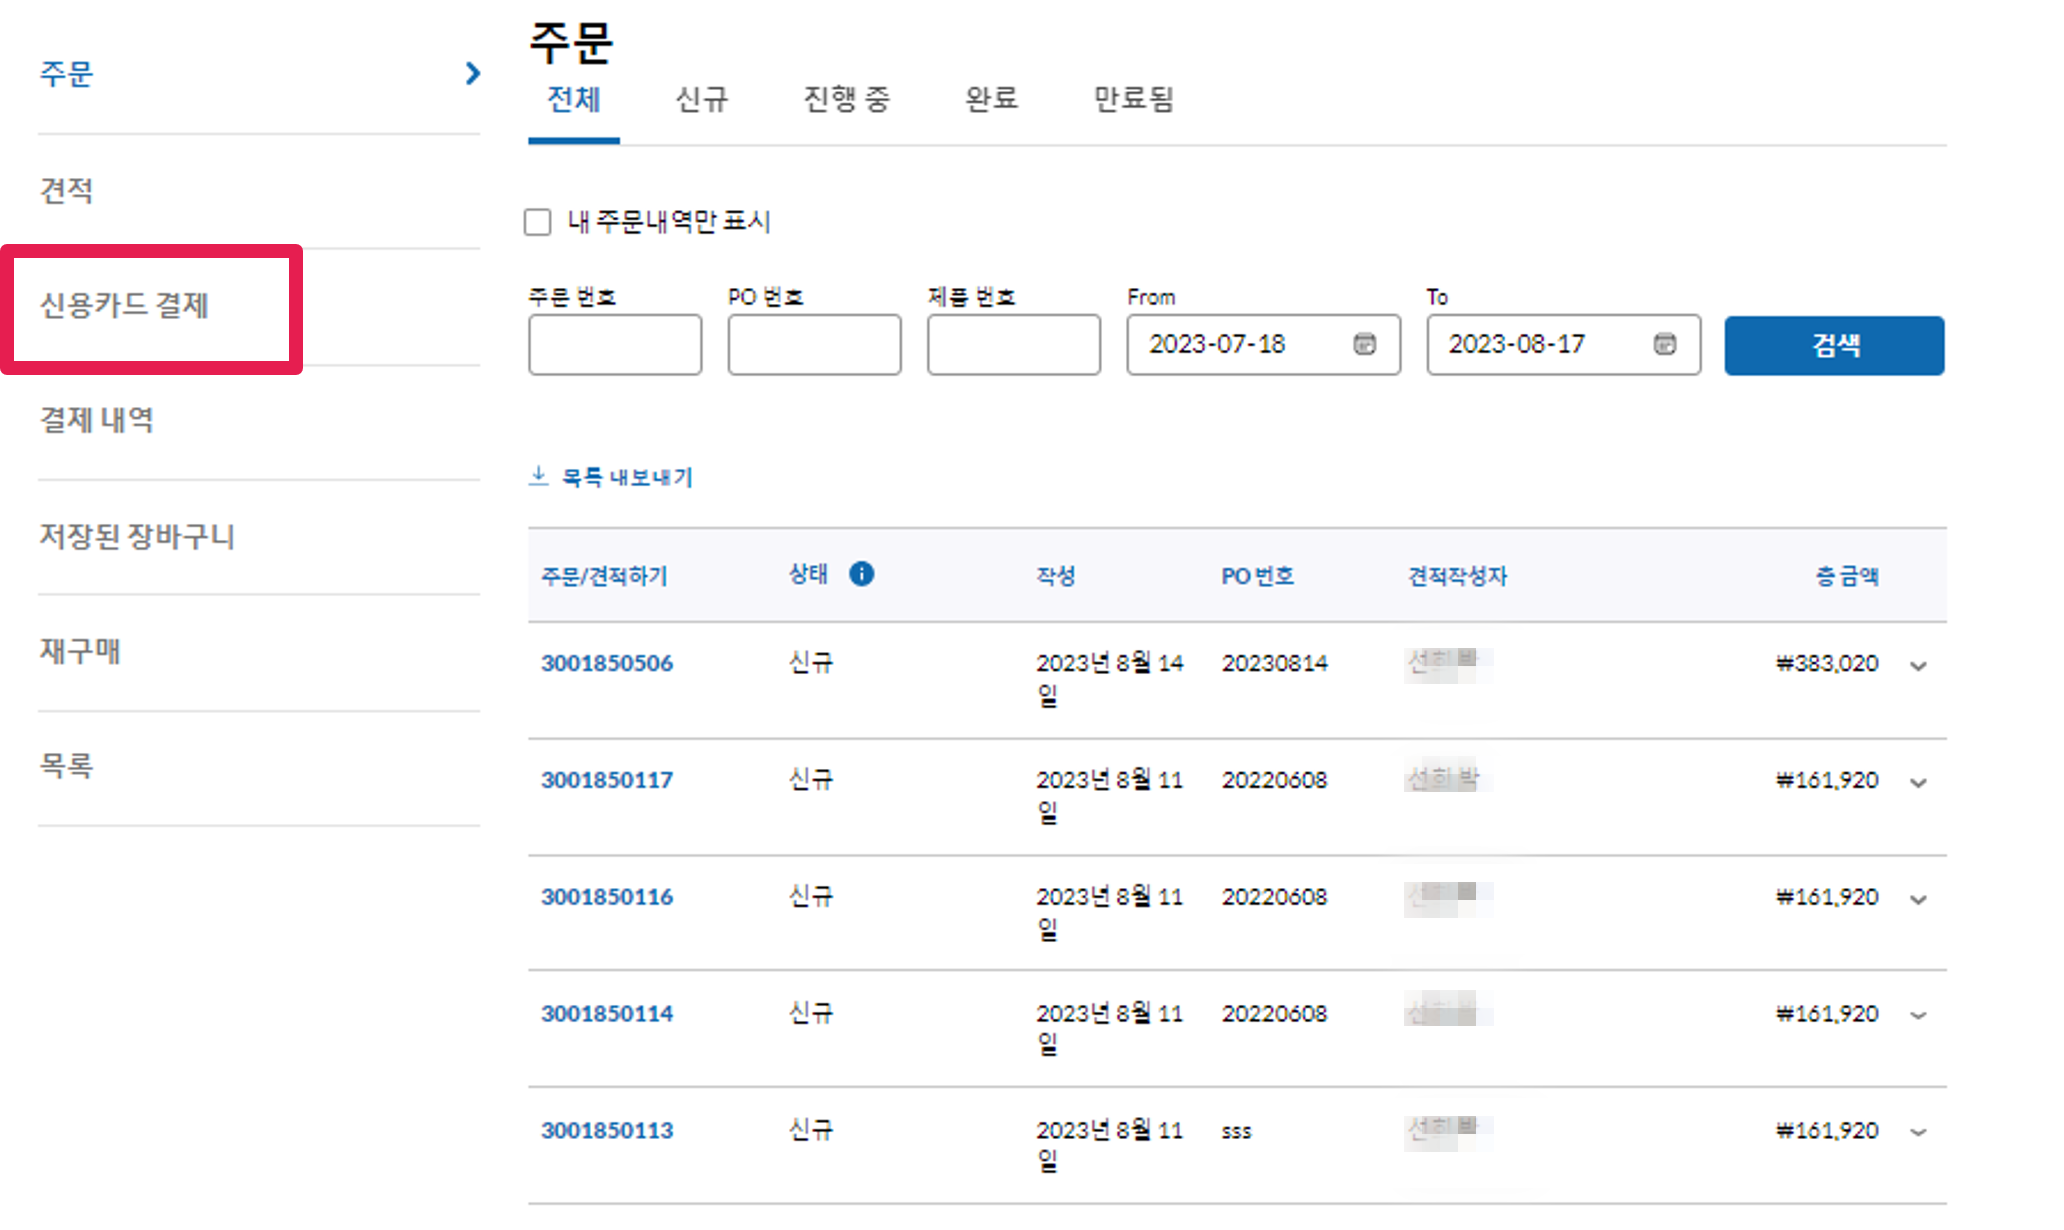The width and height of the screenshot is (2064, 1230).
Task: Expand order 3001850113 row chevron
Action: (x=1918, y=1133)
